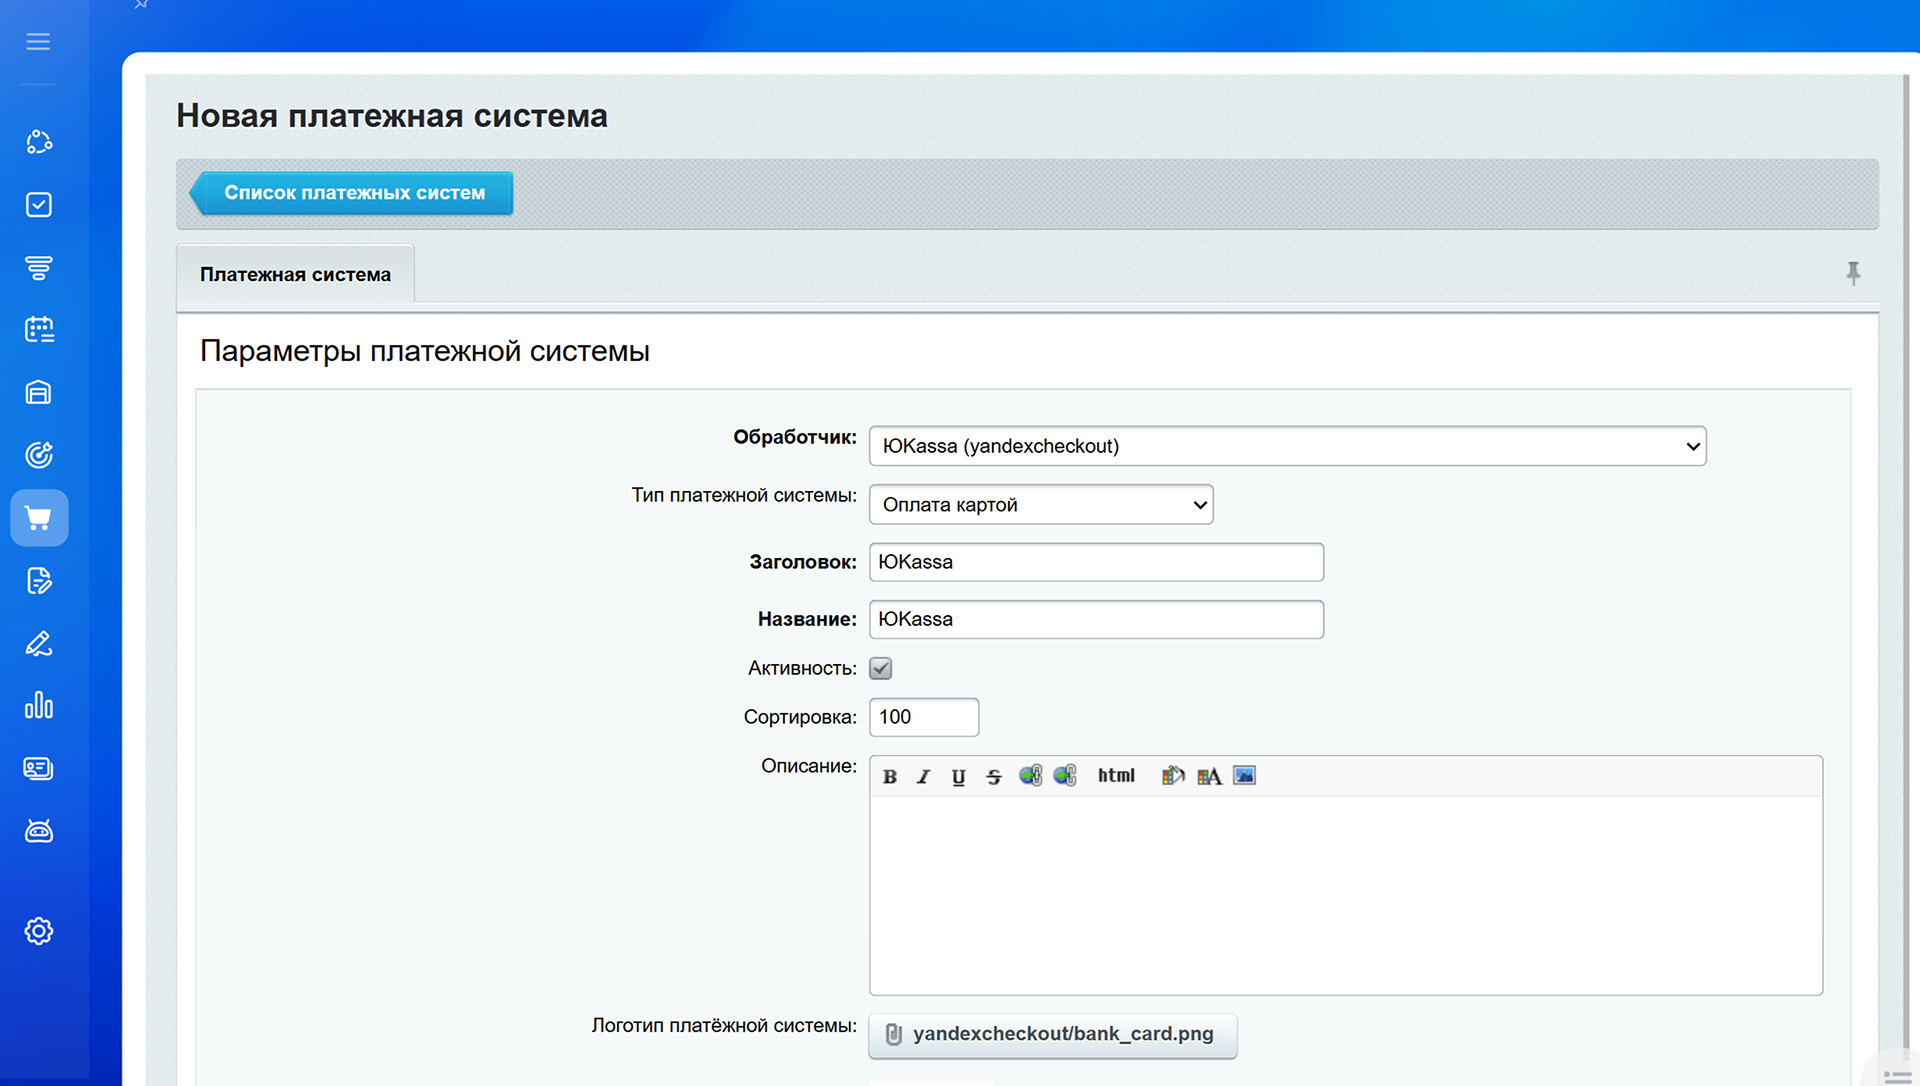1920x1086 pixels.
Task: Go back to Список платежных систем
Action: click(352, 193)
